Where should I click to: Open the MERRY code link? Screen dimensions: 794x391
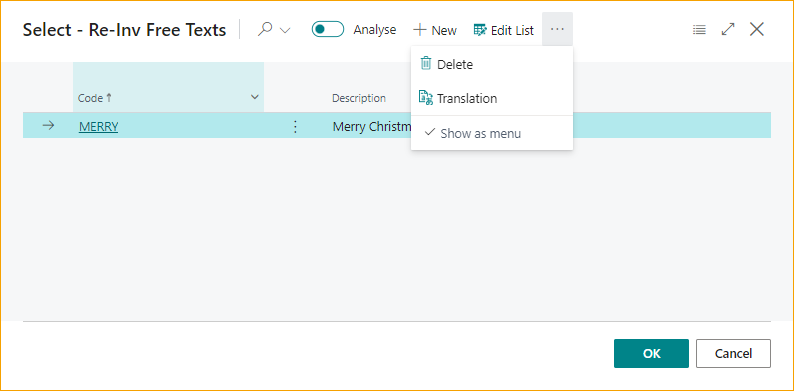click(99, 127)
